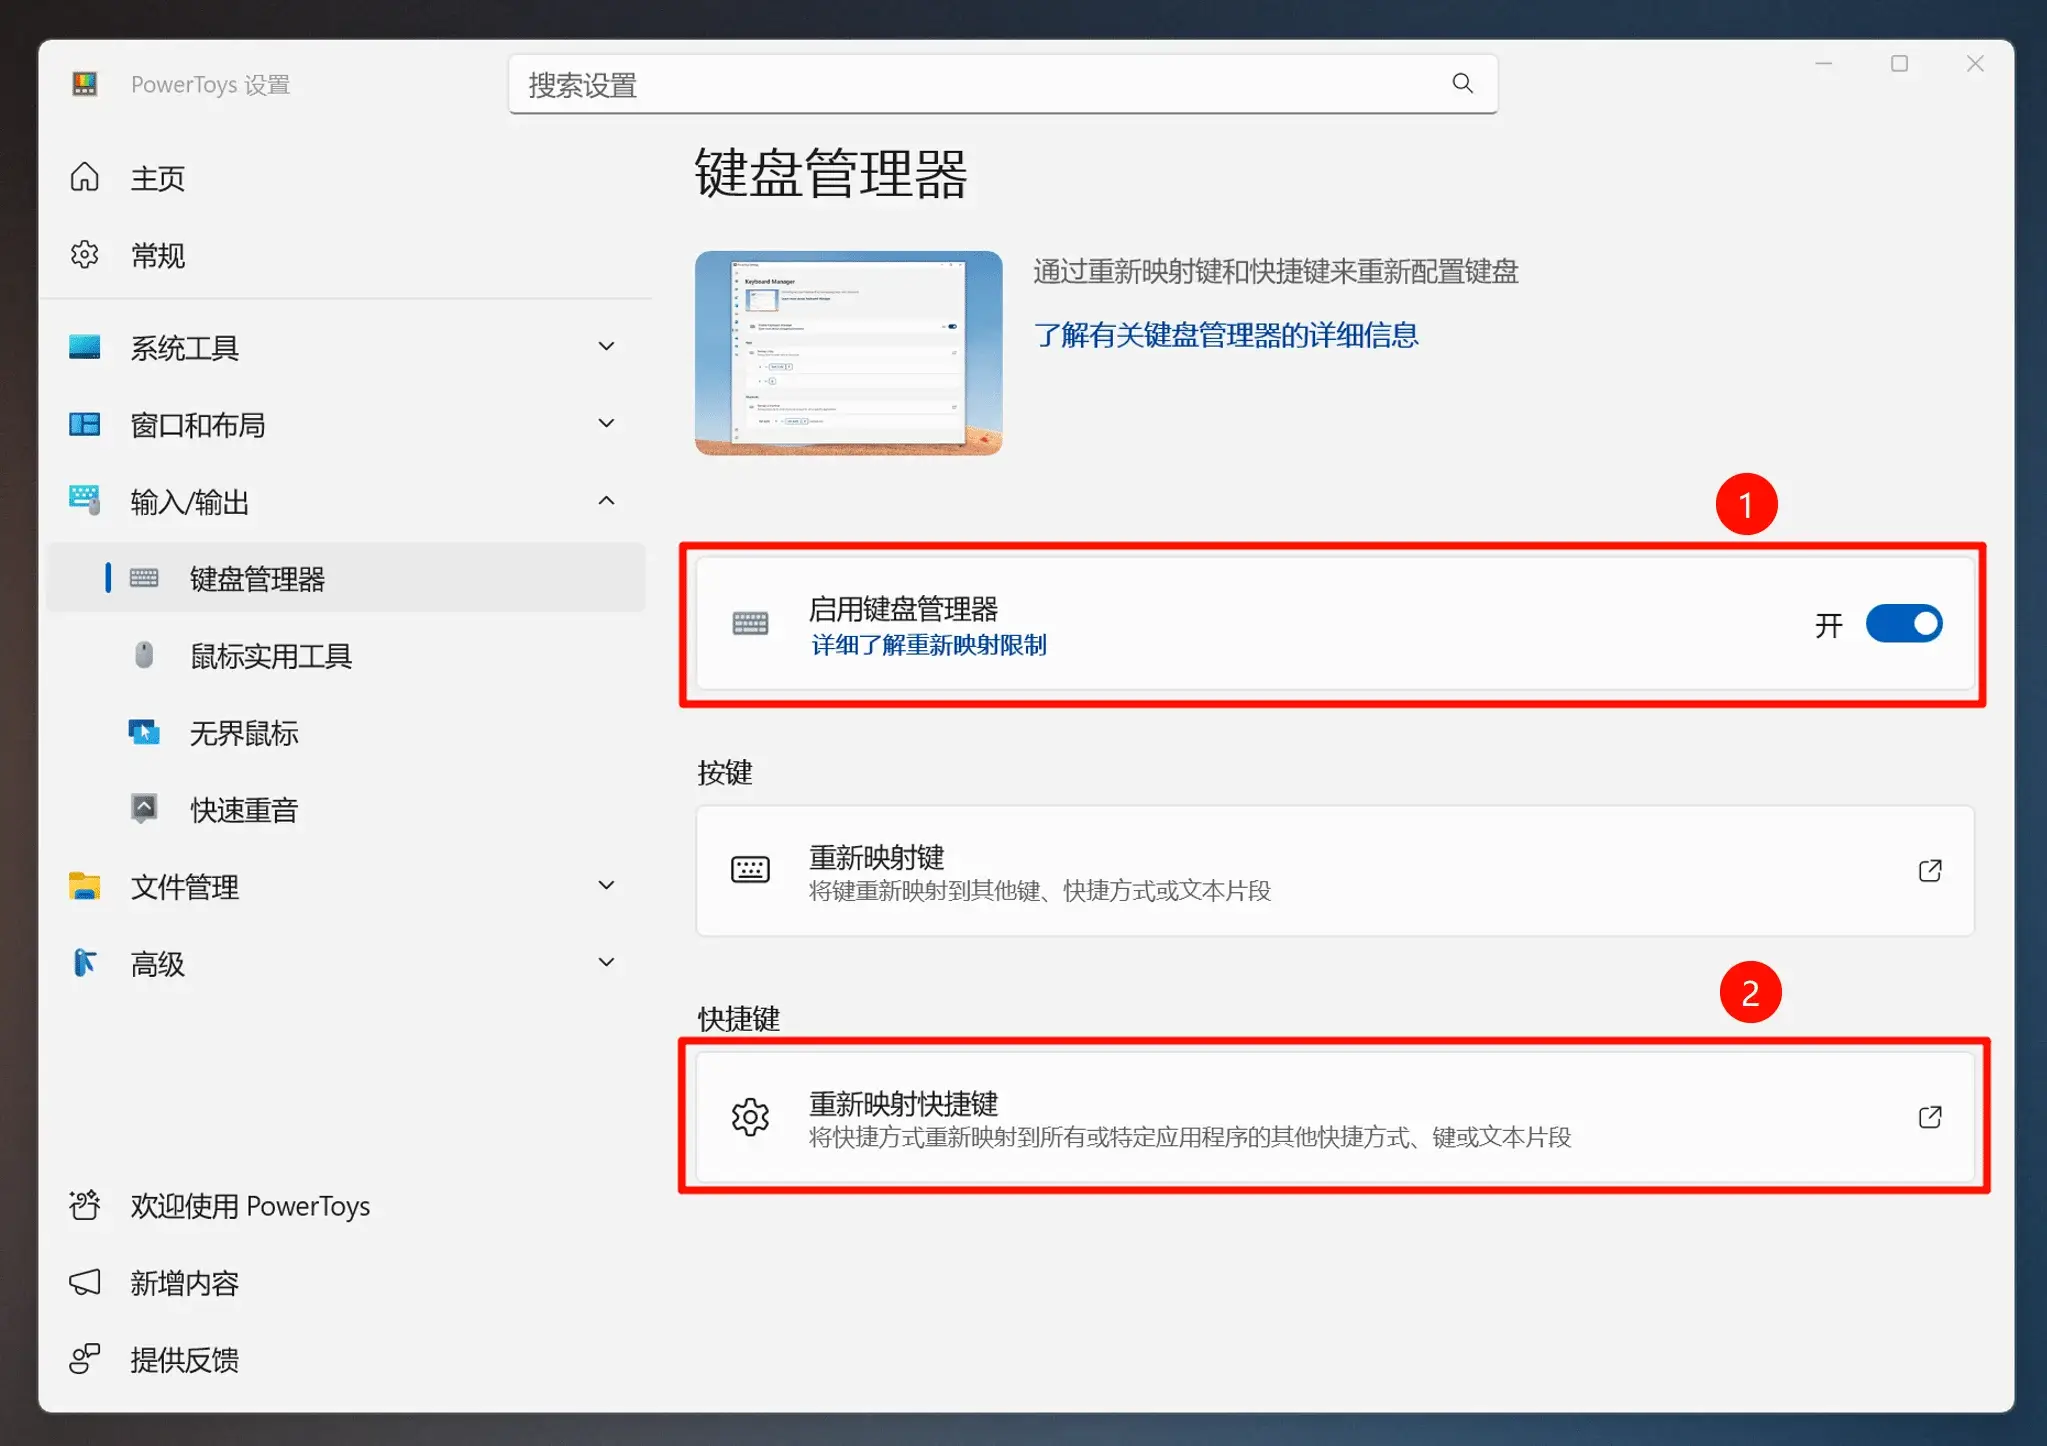Click the 开 label beside toggle

coord(1829,625)
